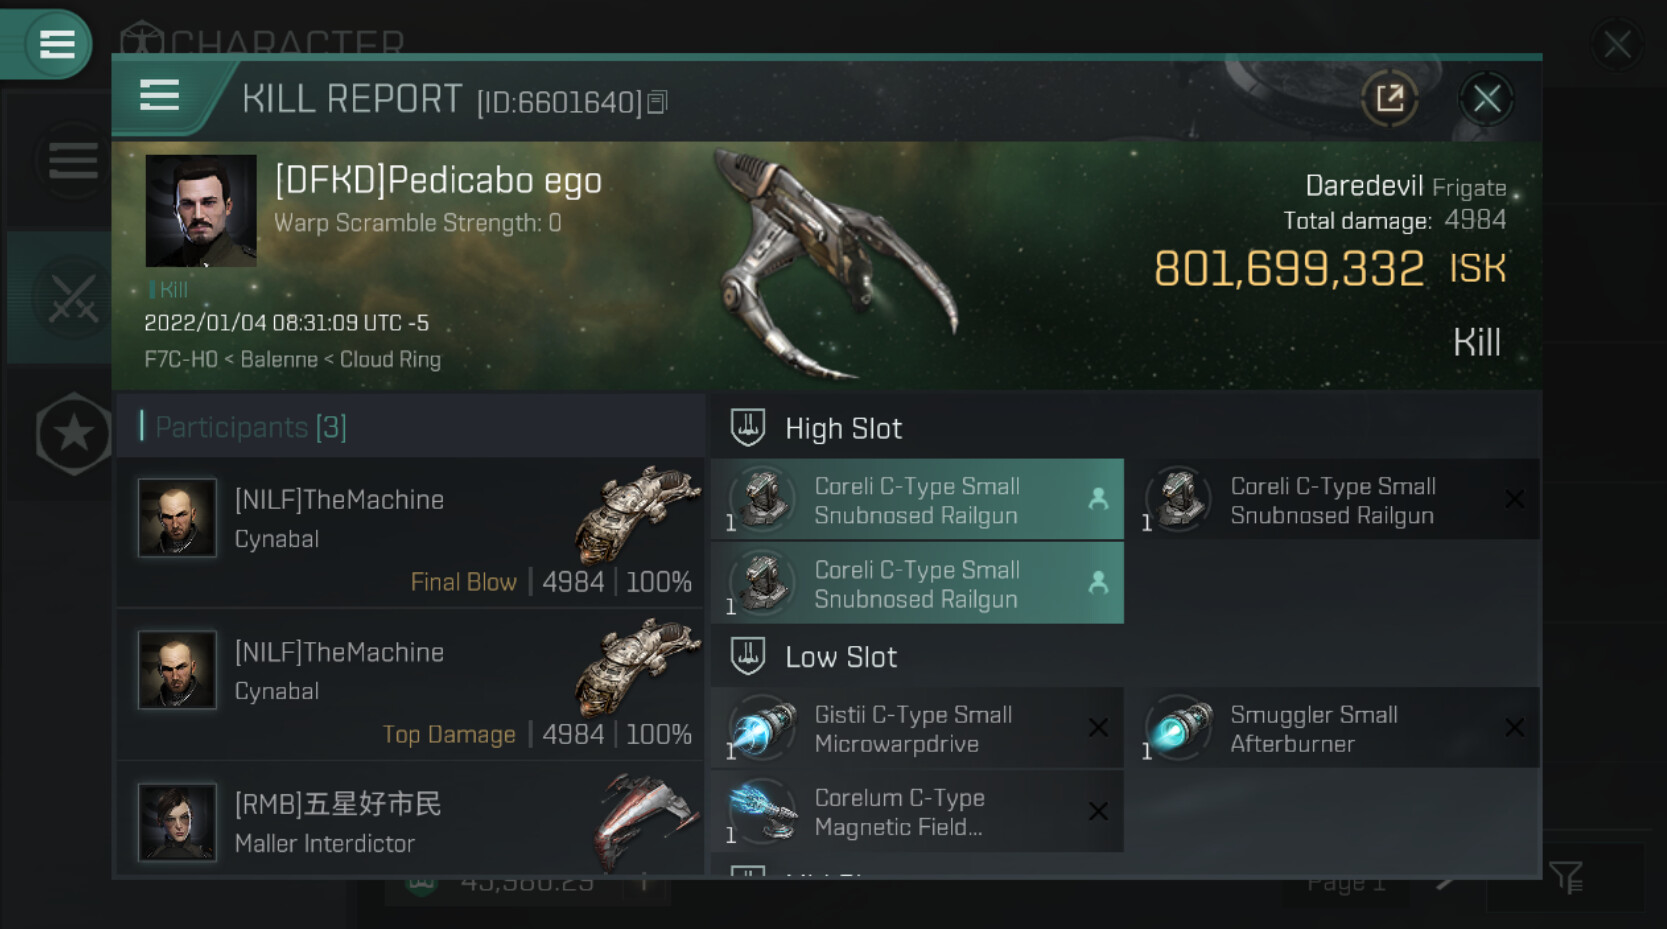Viewport: 1667px width, 929px height.
Task: Copy the kill report ID
Action: click(657, 102)
